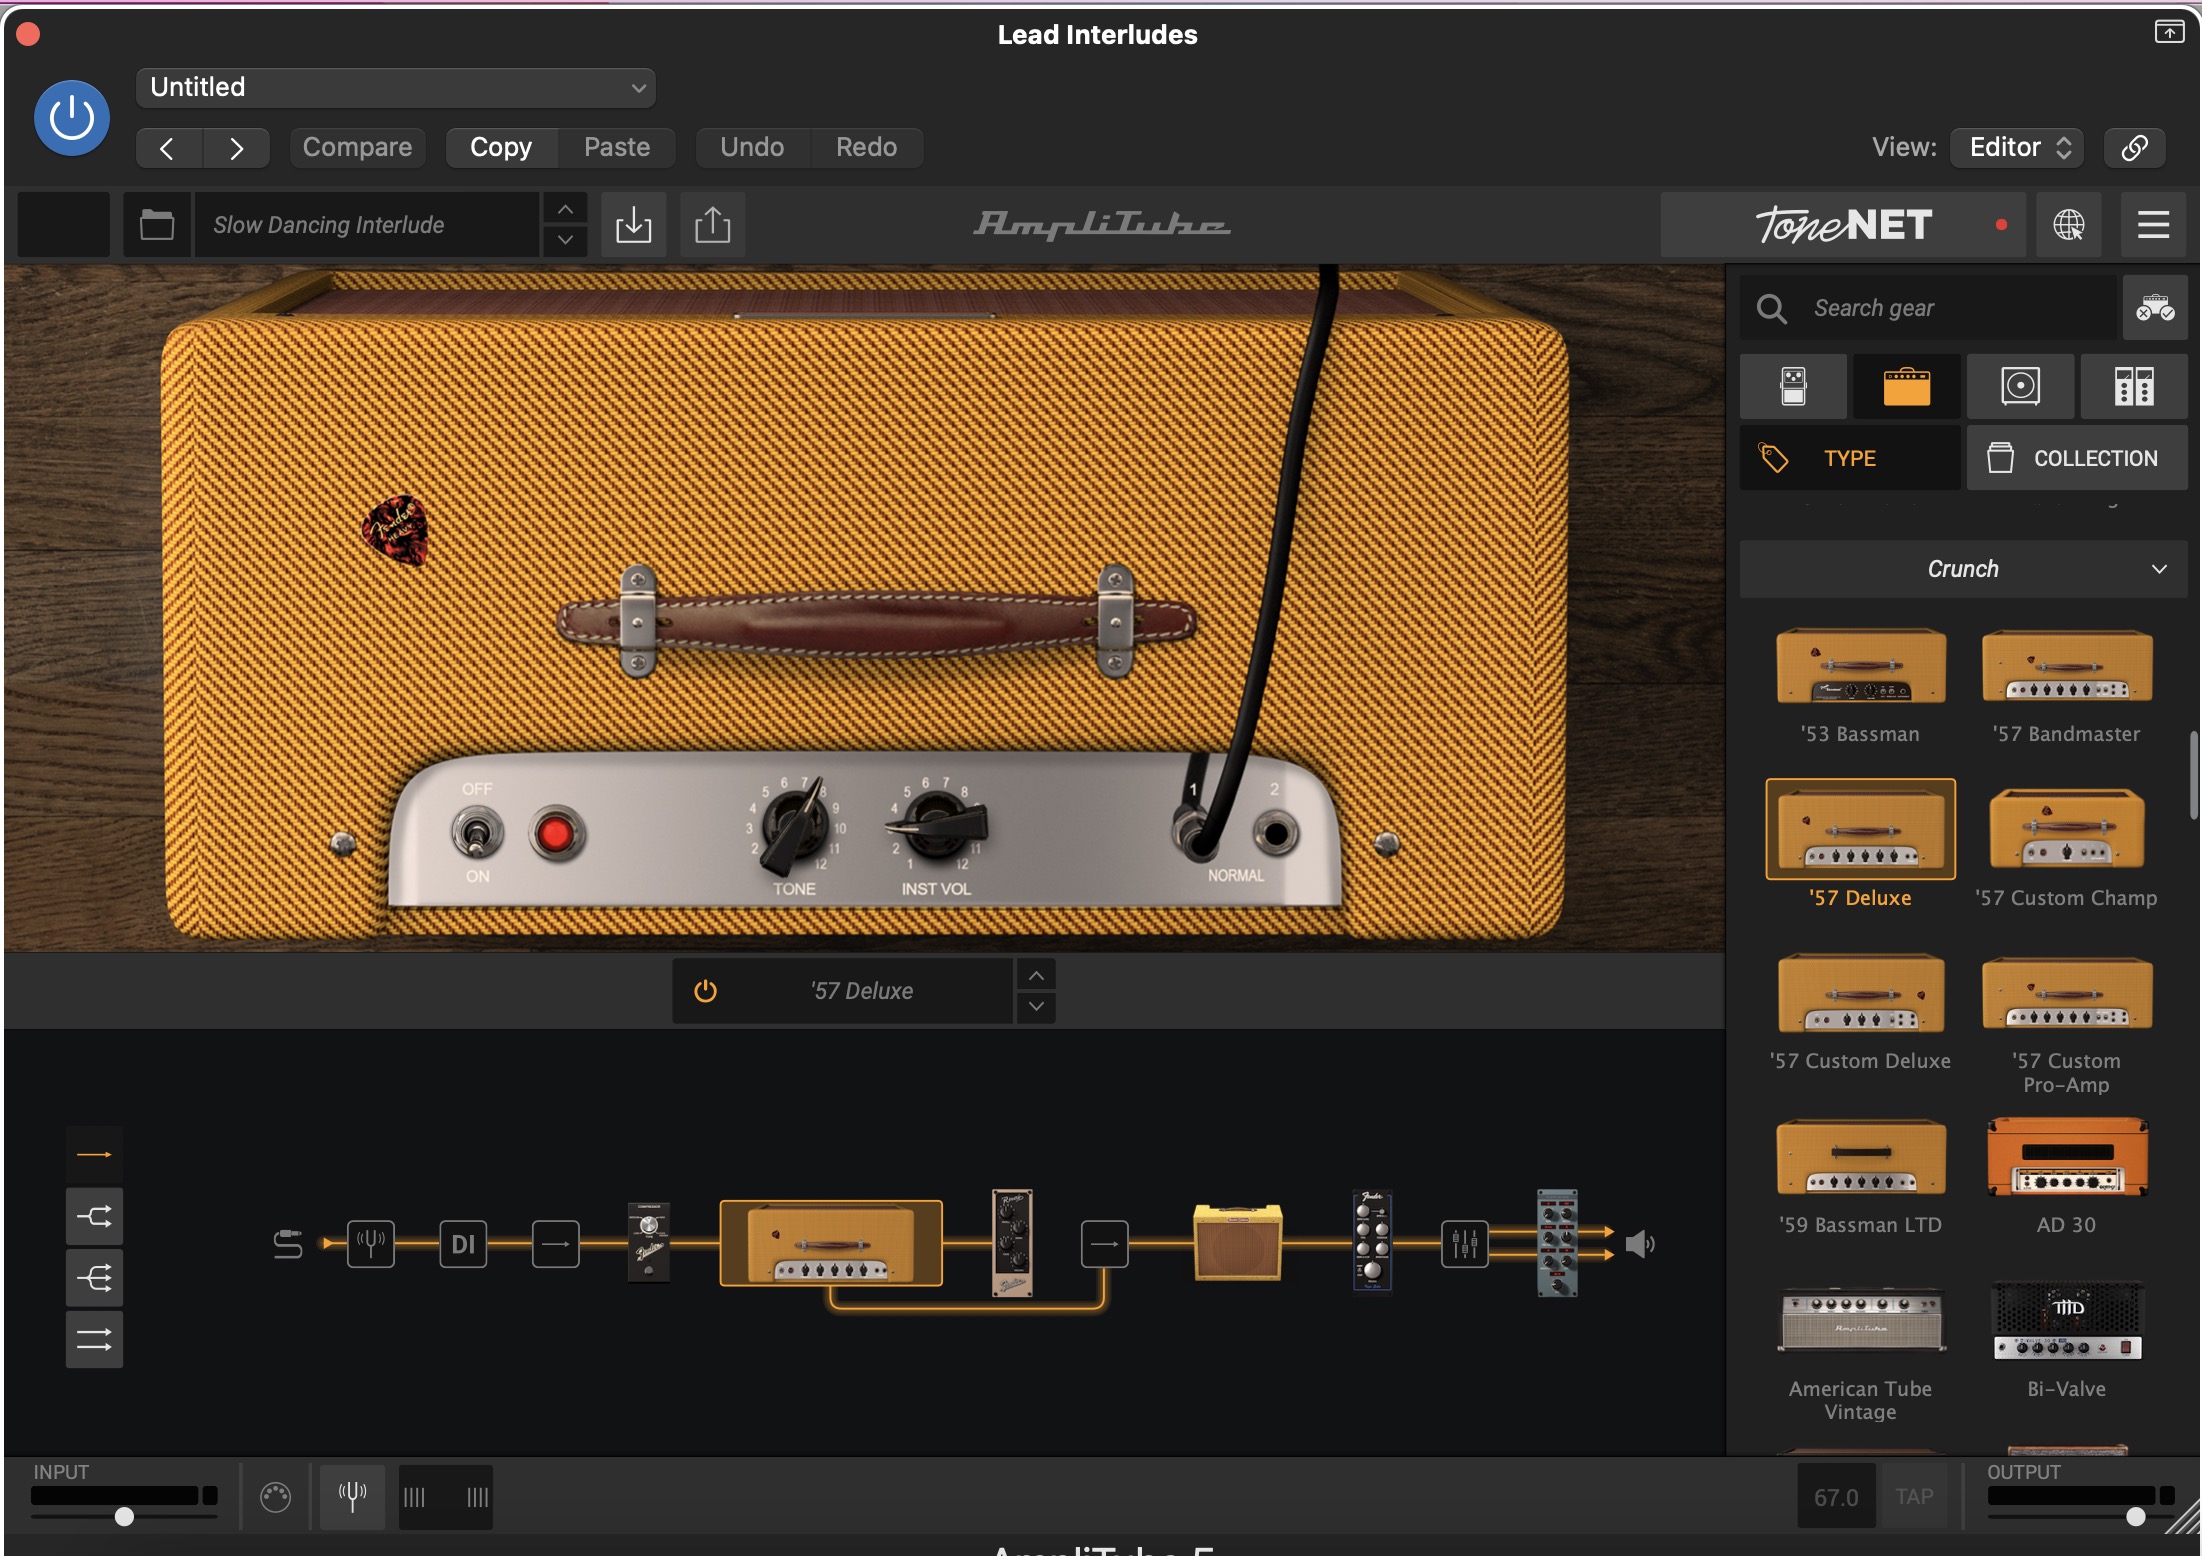Viewport: 2202px width, 1556px height.
Task: Switch to the cabinets gear tab
Action: [2020, 386]
